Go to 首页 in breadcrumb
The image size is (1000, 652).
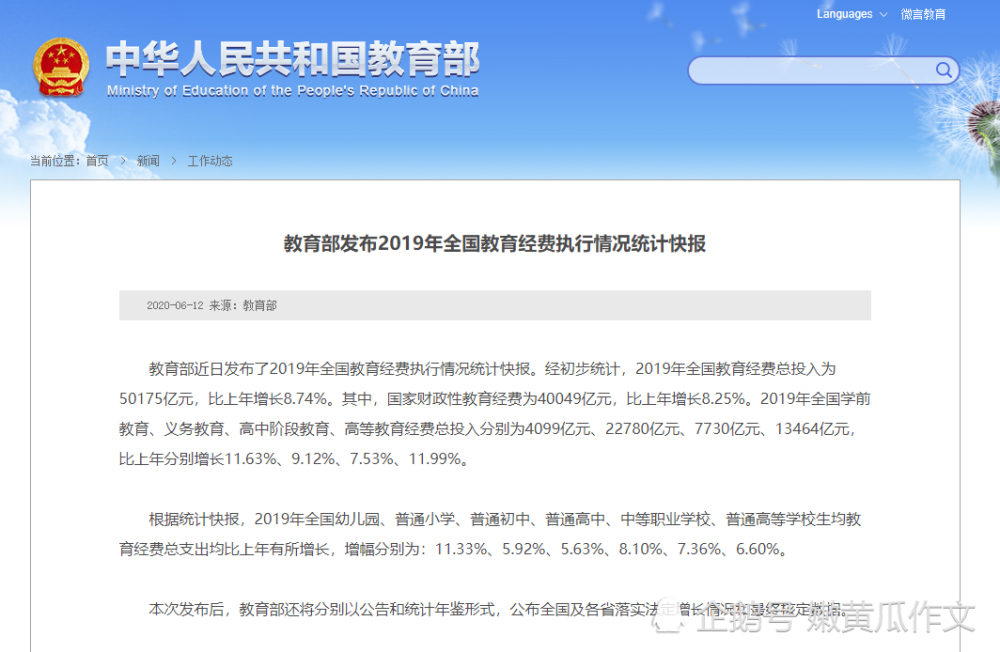click(x=97, y=161)
